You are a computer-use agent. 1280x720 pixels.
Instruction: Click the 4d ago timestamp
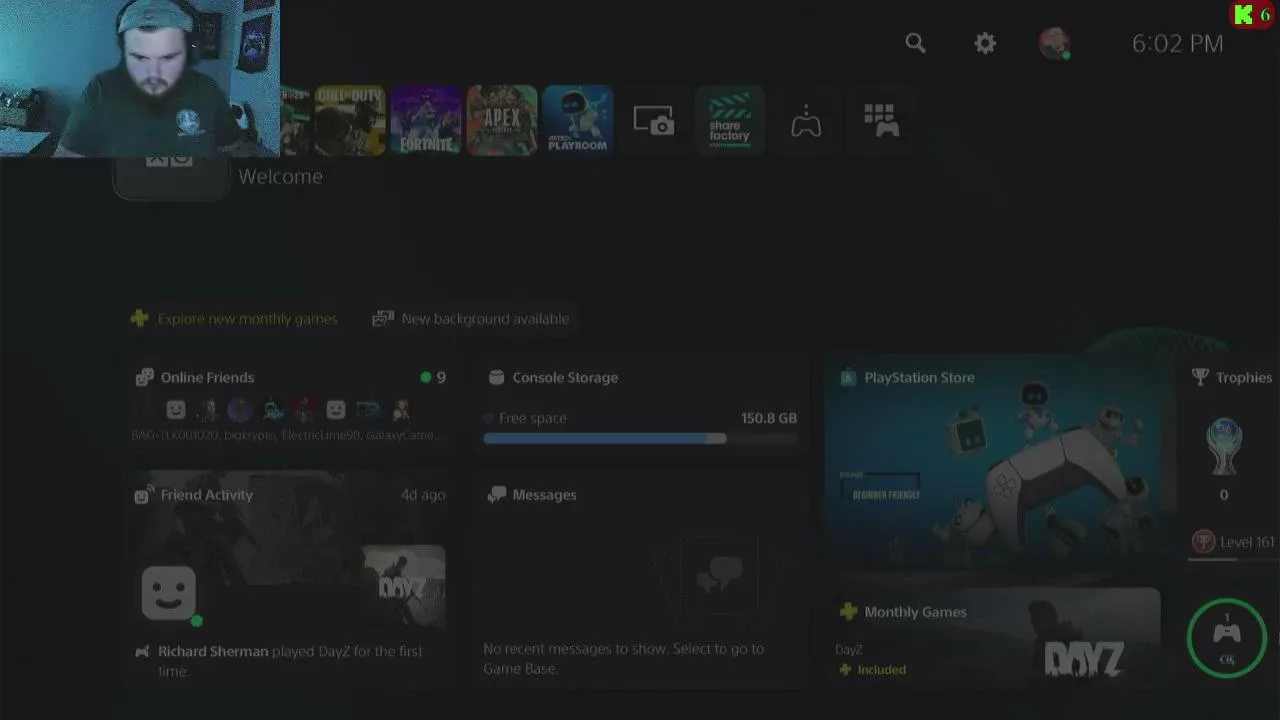point(423,494)
